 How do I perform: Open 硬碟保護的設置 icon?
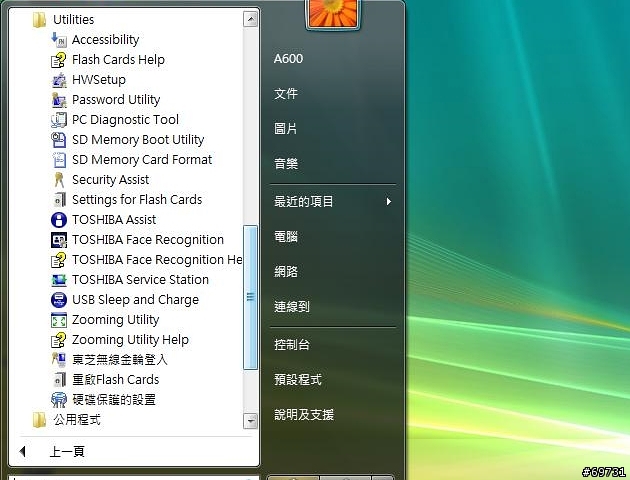(59, 400)
